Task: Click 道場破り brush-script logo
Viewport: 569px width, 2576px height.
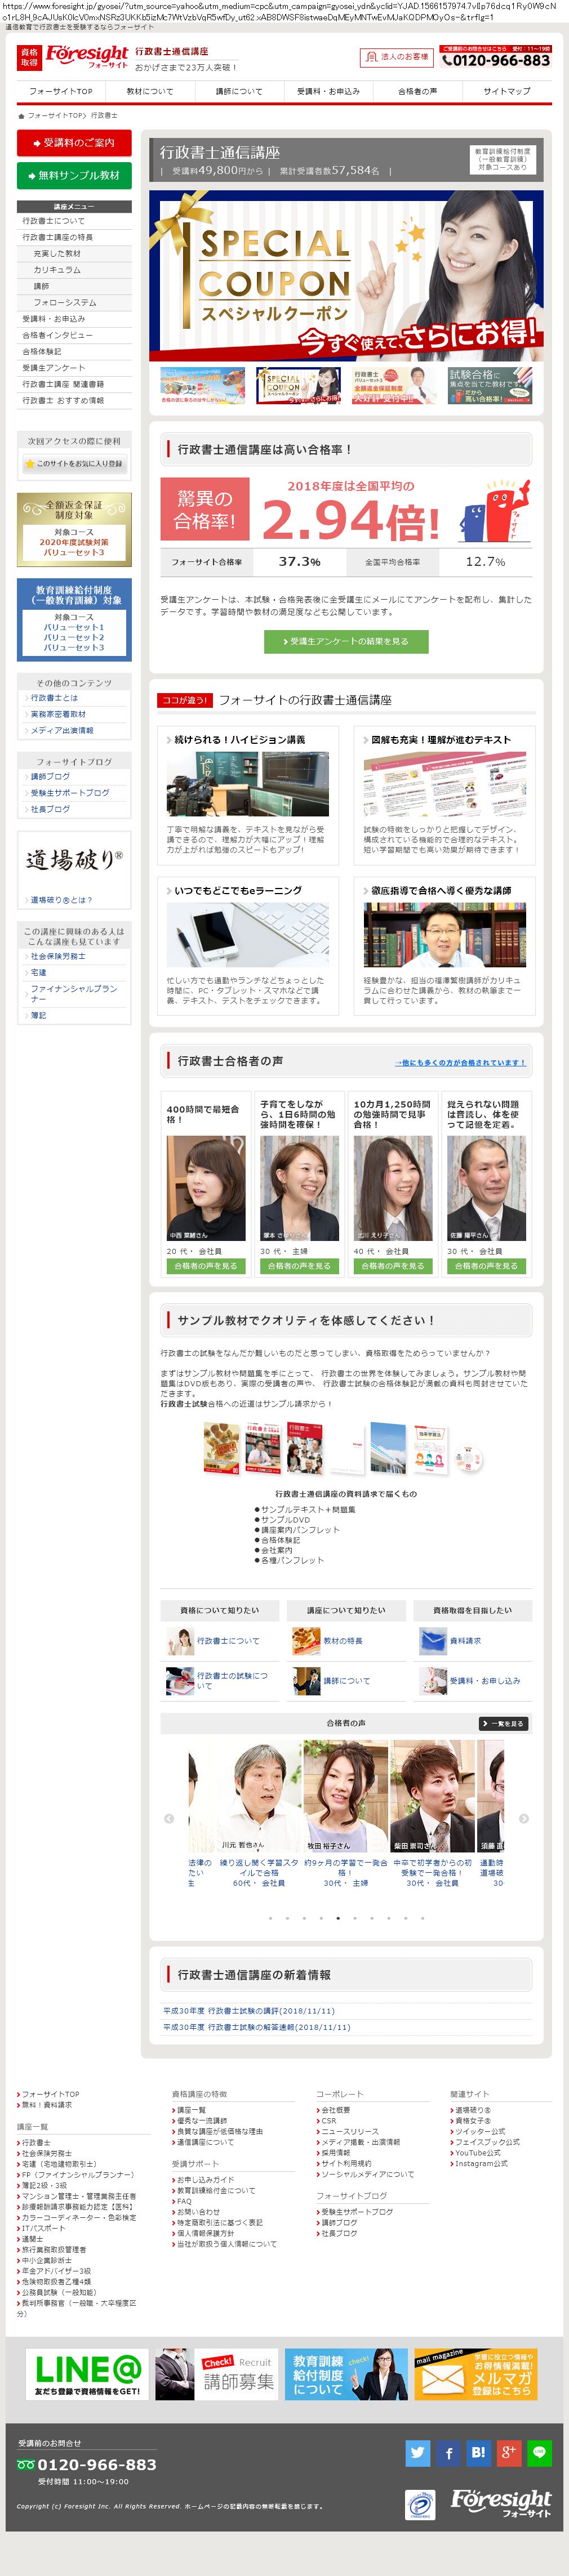Action: coord(74,858)
